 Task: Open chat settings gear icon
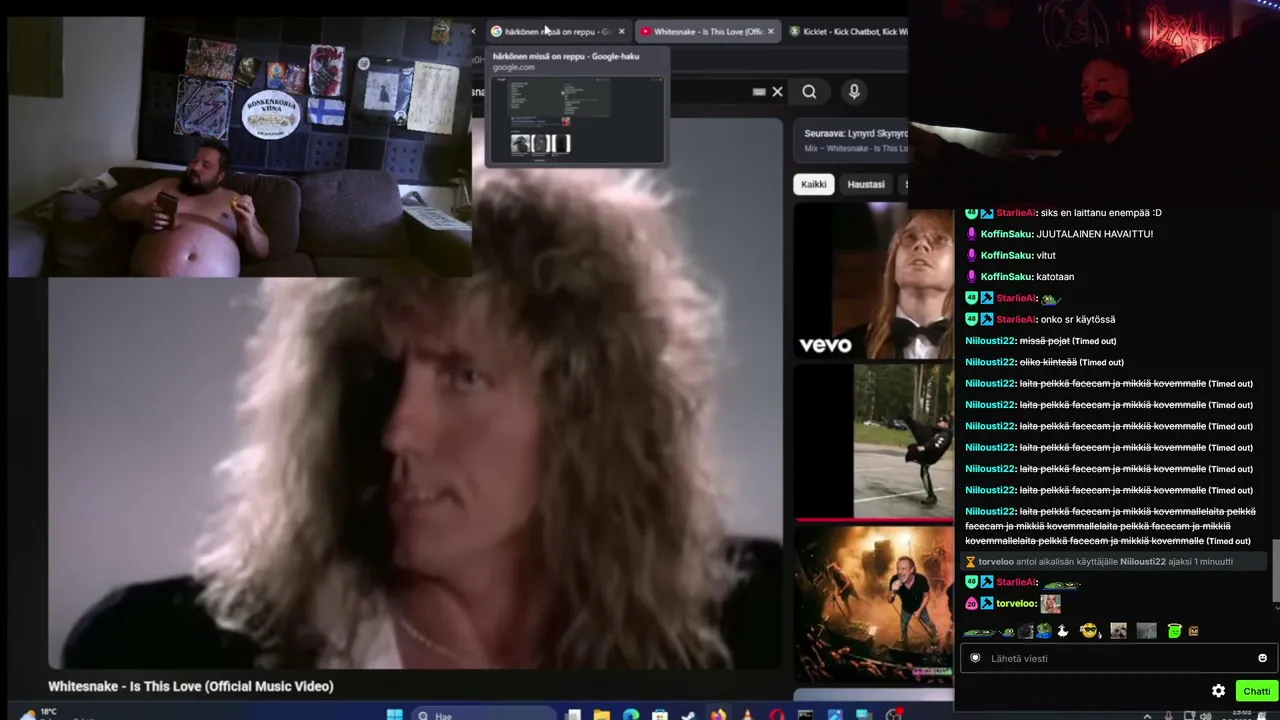click(x=1218, y=691)
